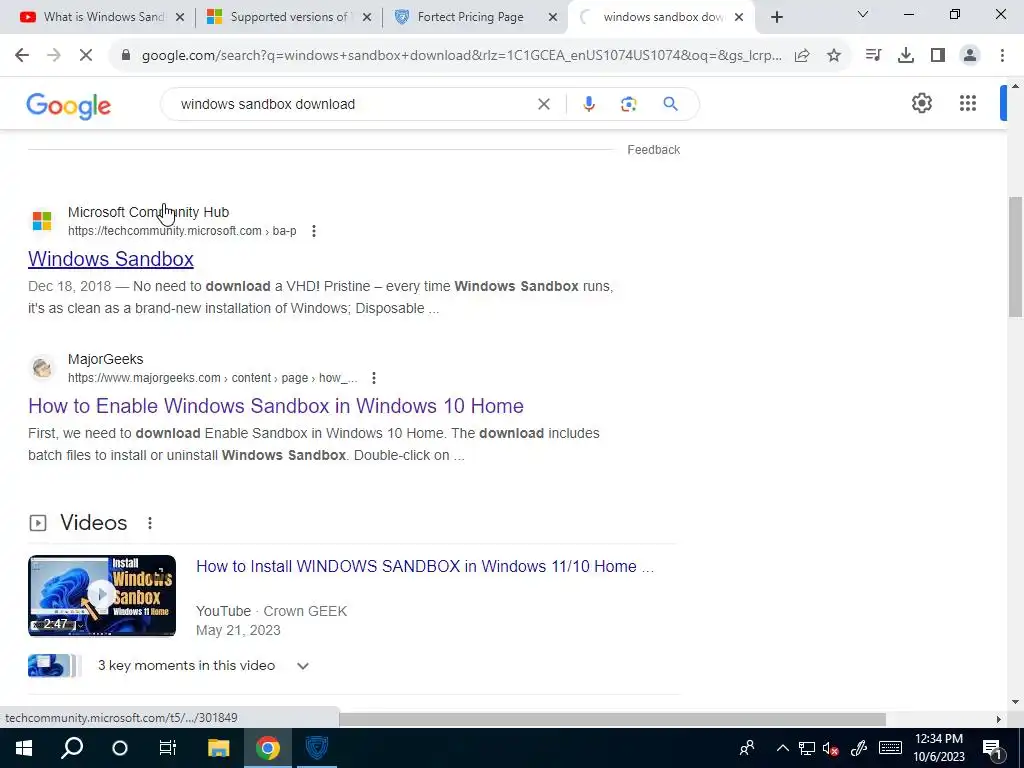Share this page icon in address bar
This screenshot has width=1024, height=768.
802,56
